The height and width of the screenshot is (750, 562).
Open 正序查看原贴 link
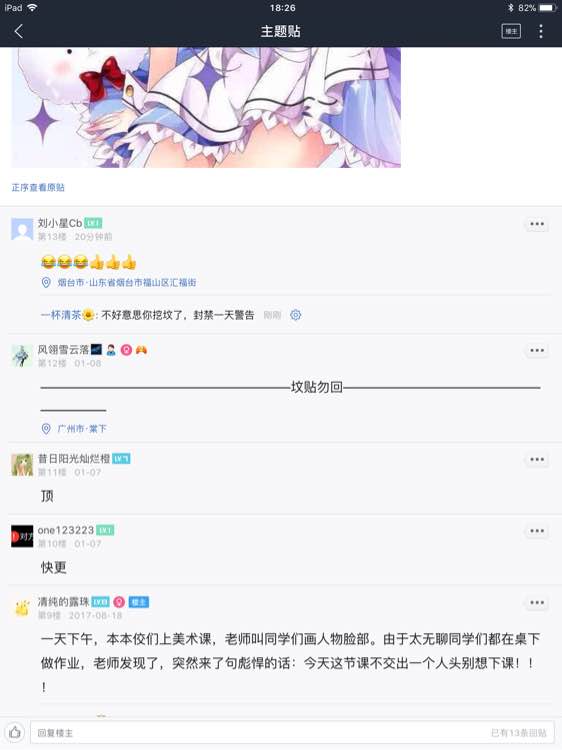coord(38,188)
